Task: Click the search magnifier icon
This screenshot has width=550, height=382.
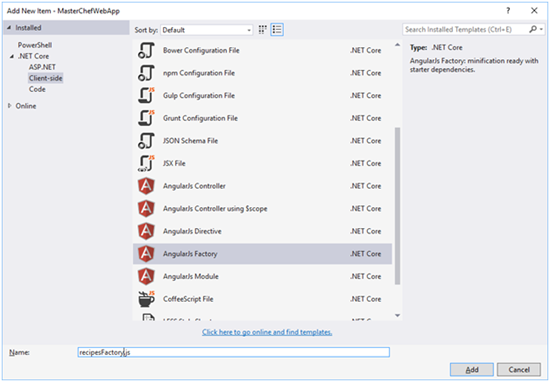Action: (x=533, y=29)
